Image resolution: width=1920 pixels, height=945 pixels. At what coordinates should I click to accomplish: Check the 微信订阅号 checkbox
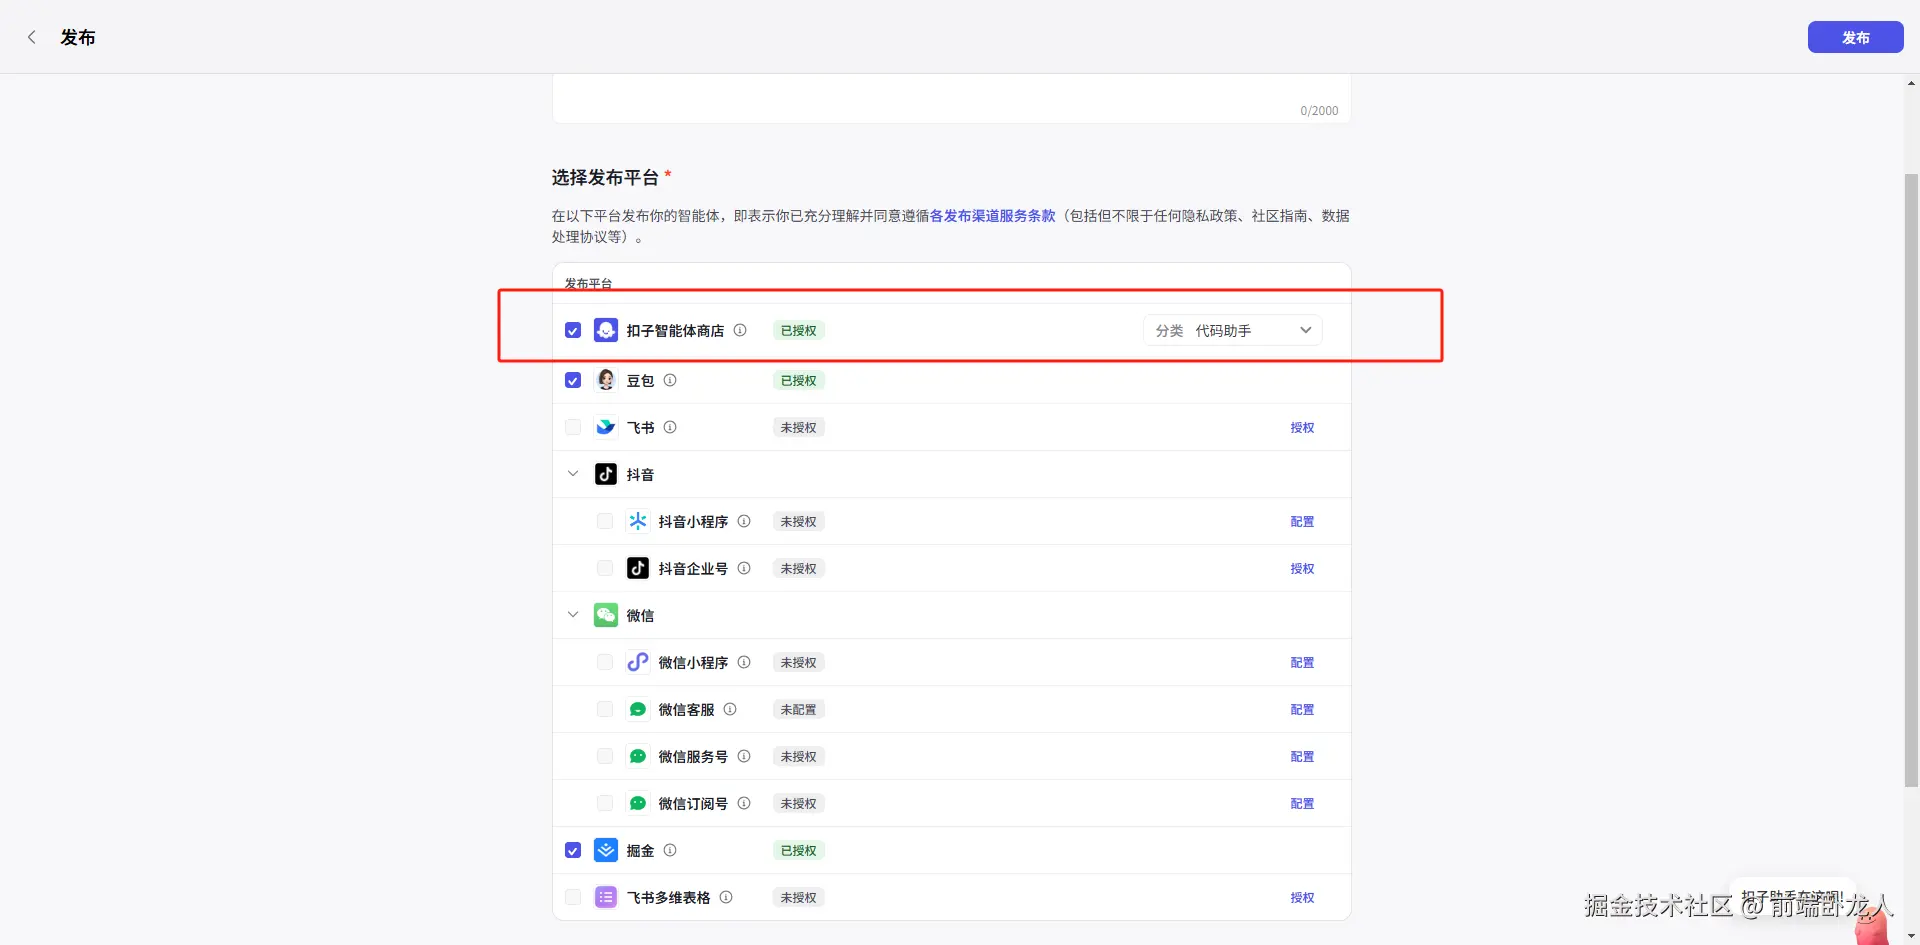[605, 803]
